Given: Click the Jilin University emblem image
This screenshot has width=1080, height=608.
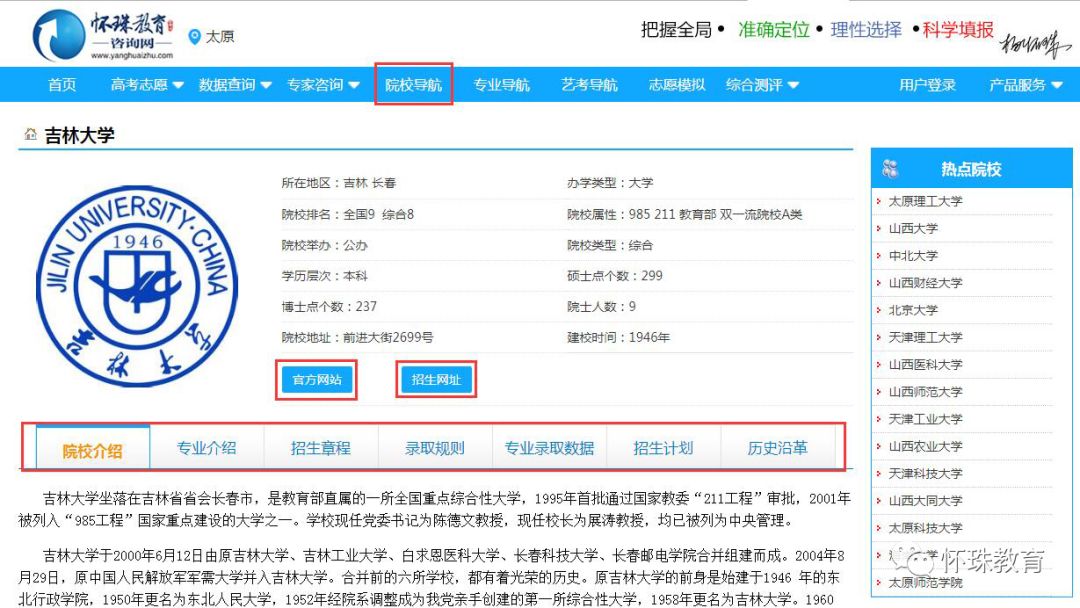Looking at the screenshot, I should (136, 286).
